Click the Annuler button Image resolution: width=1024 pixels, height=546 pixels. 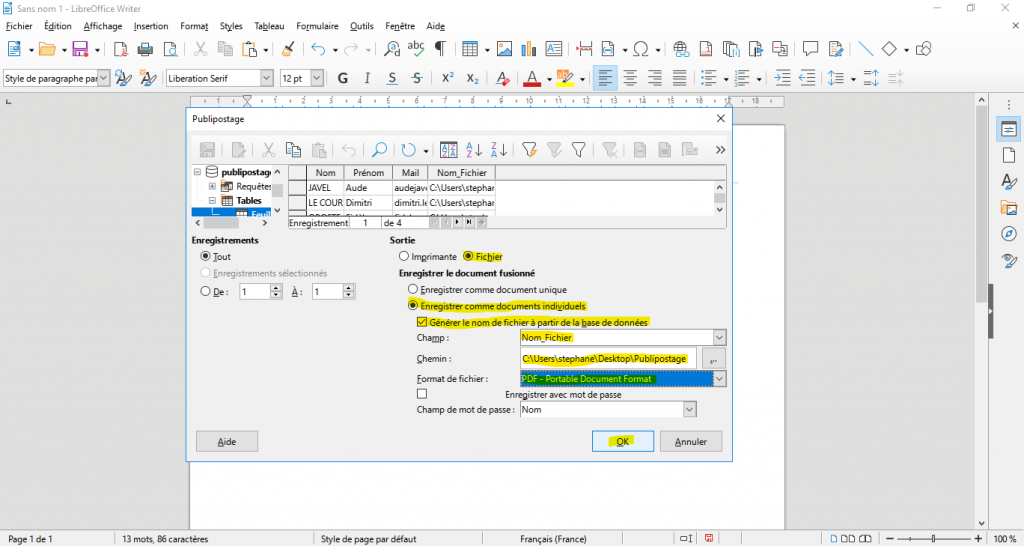(691, 442)
